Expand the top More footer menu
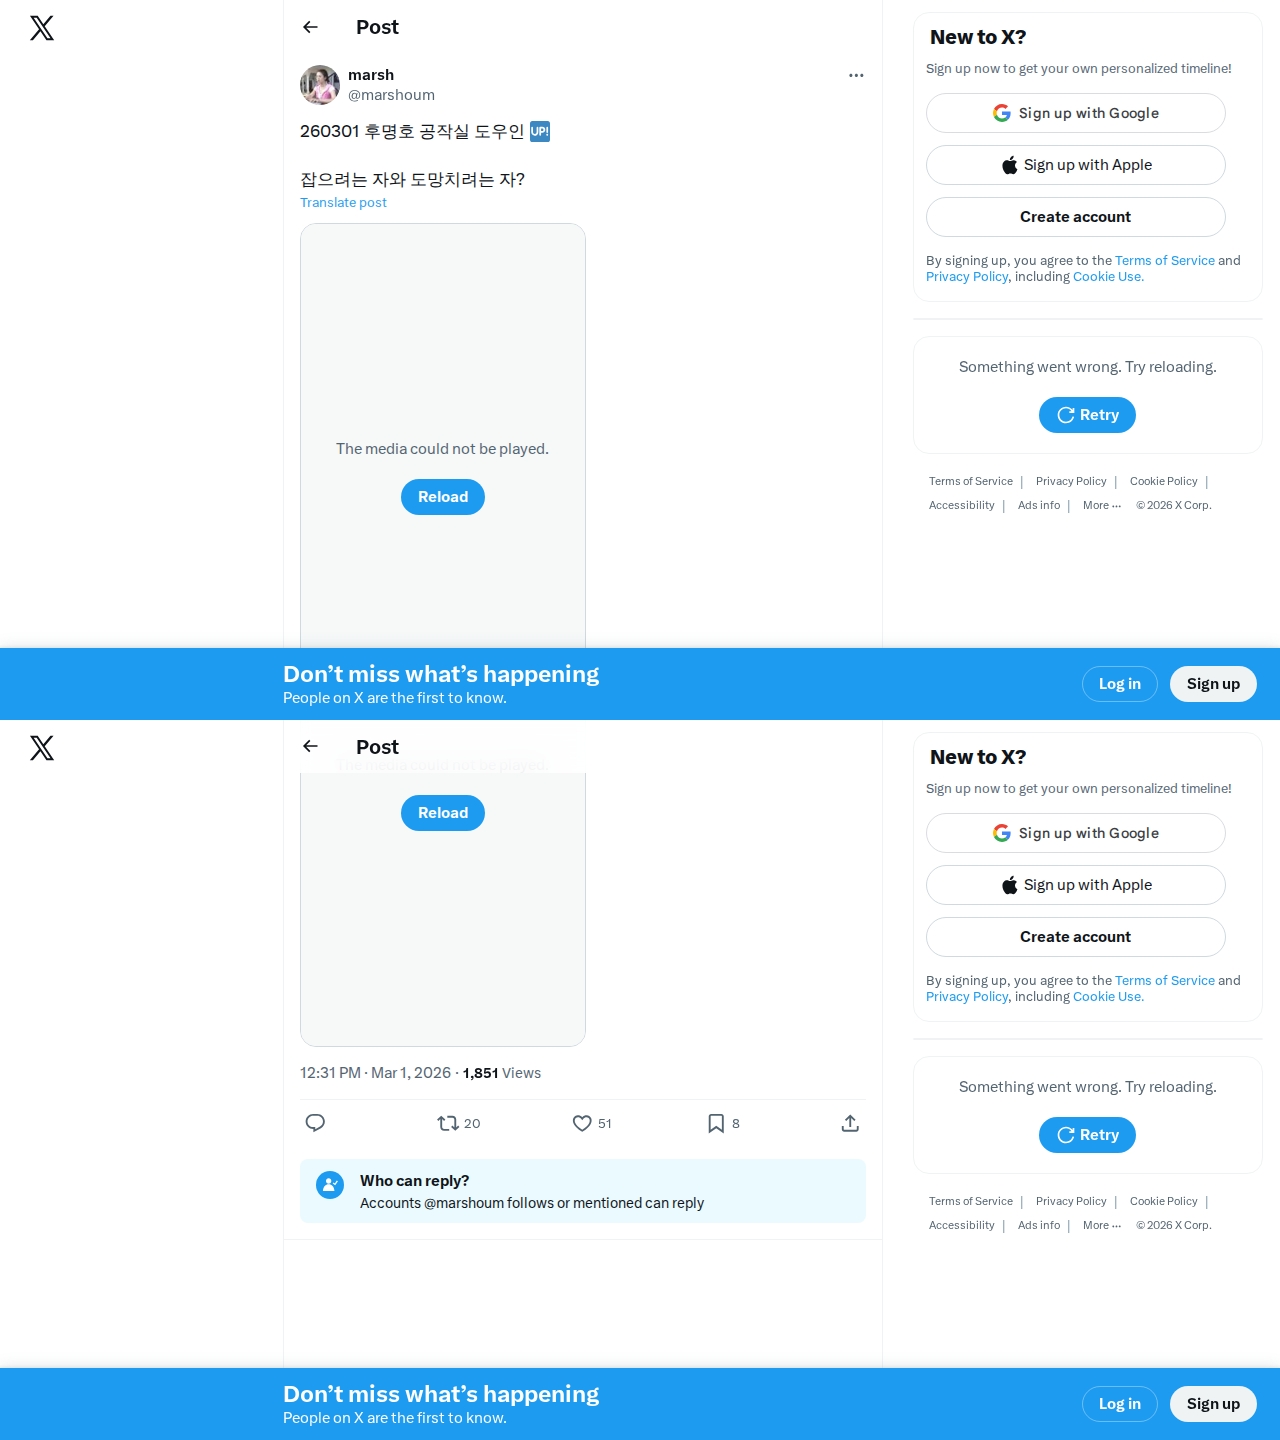 (1102, 505)
